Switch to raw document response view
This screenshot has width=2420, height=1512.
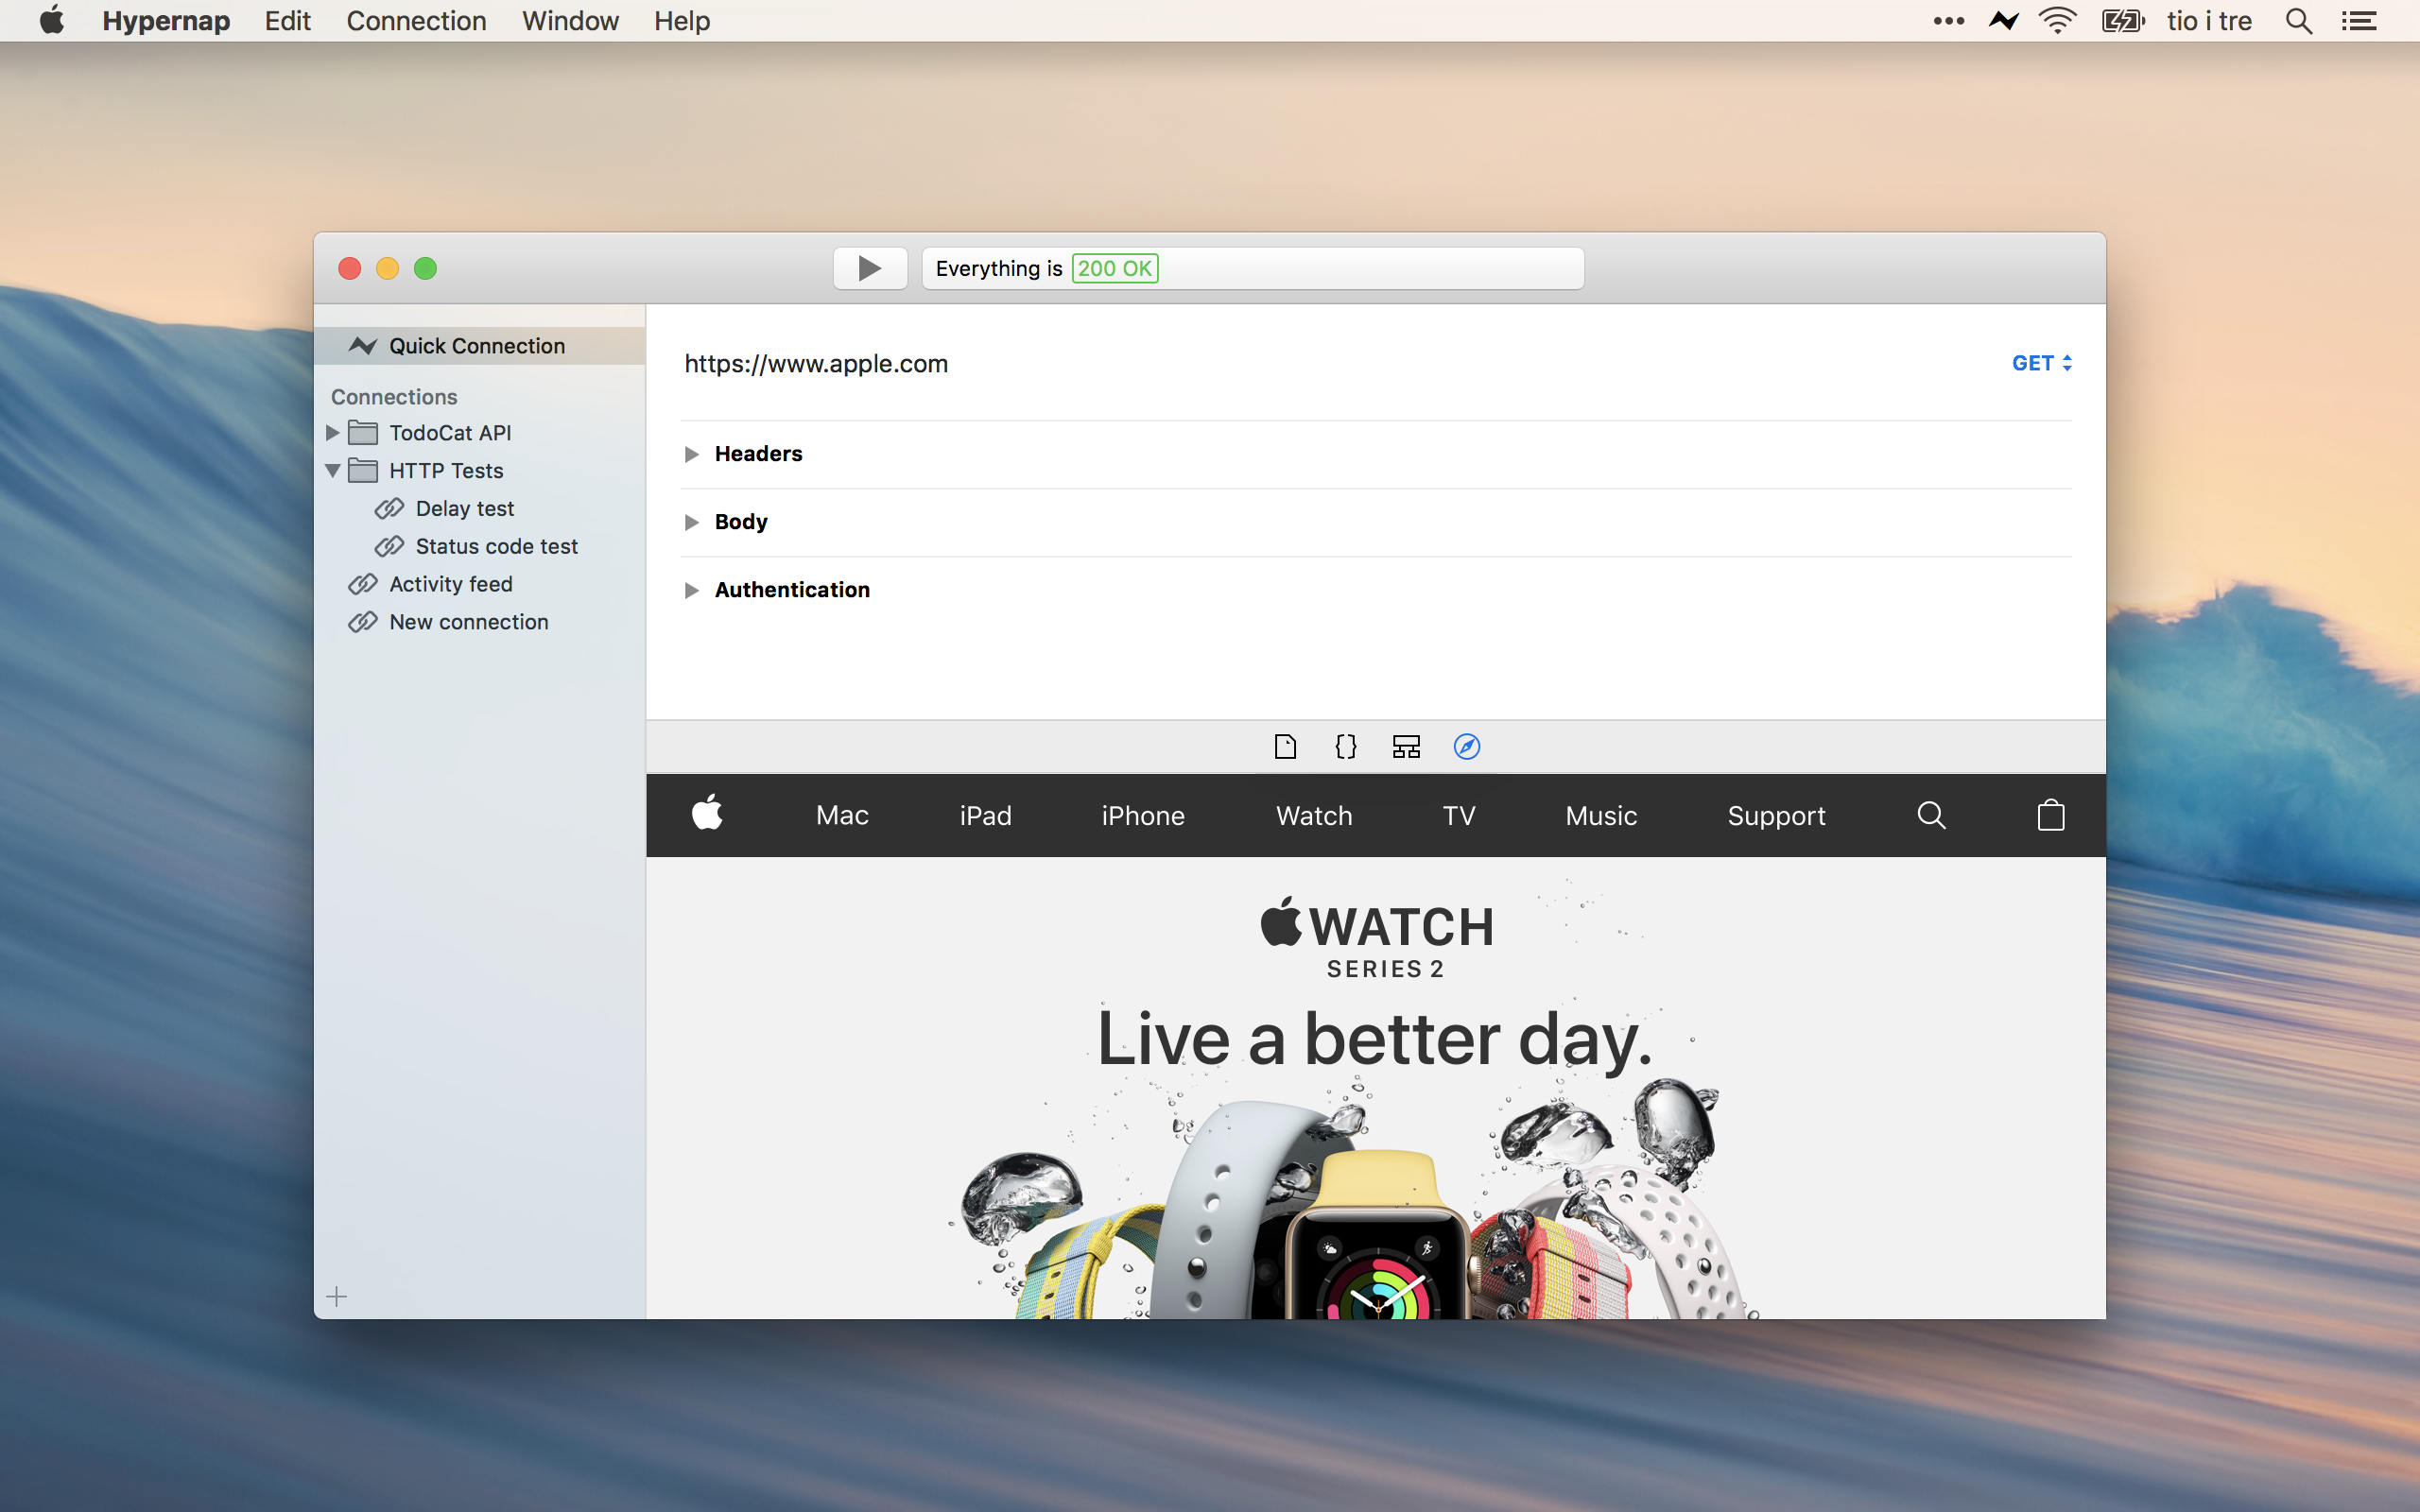tap(1285, 747)
